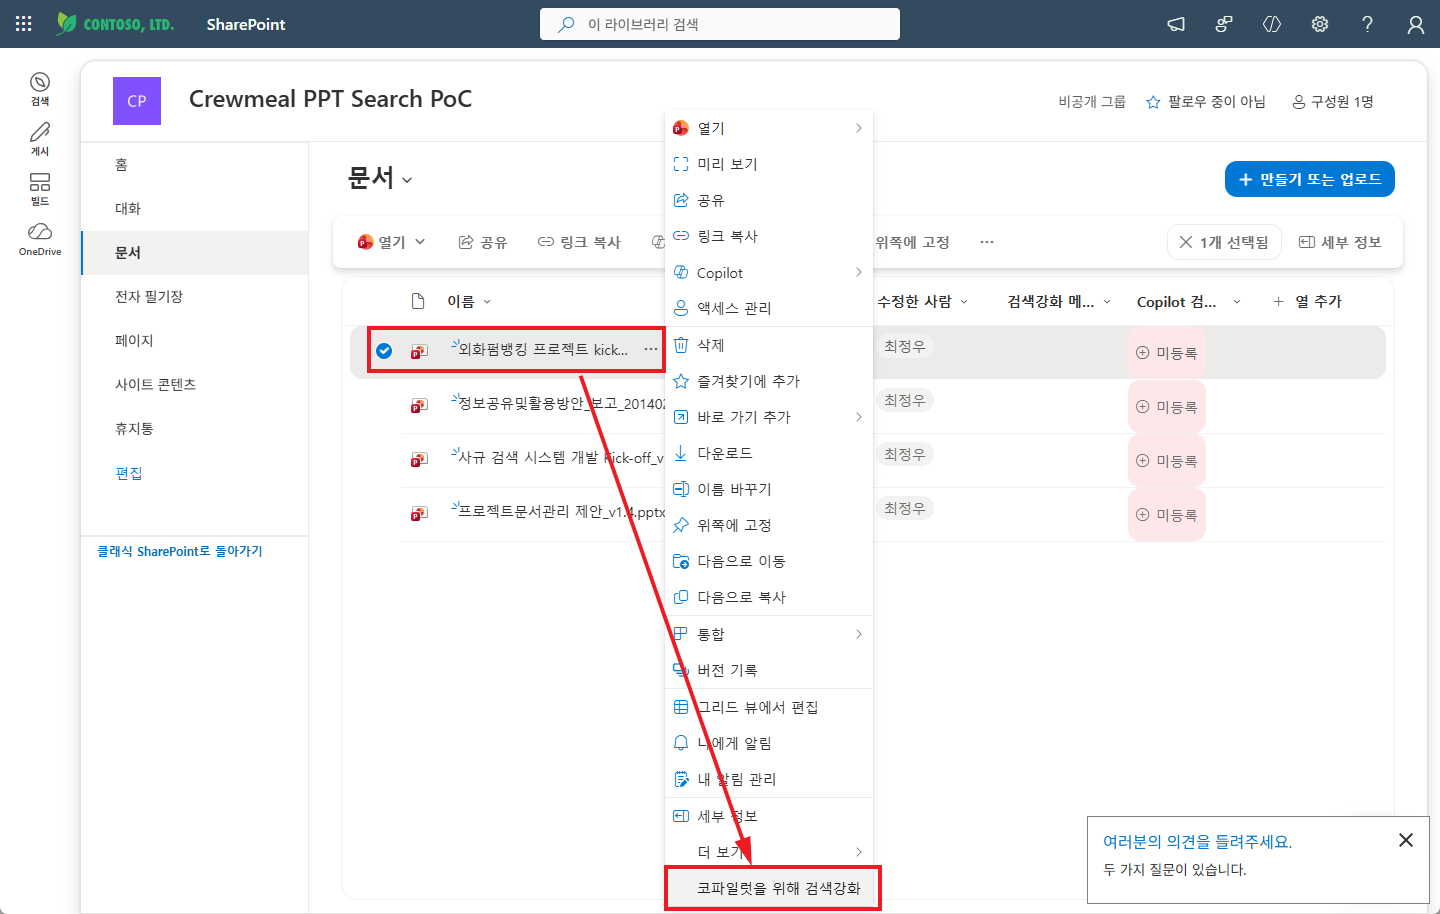Click the trash icon beside 삭제
Screen dimensions: 1440x914
tap(681, 345)
